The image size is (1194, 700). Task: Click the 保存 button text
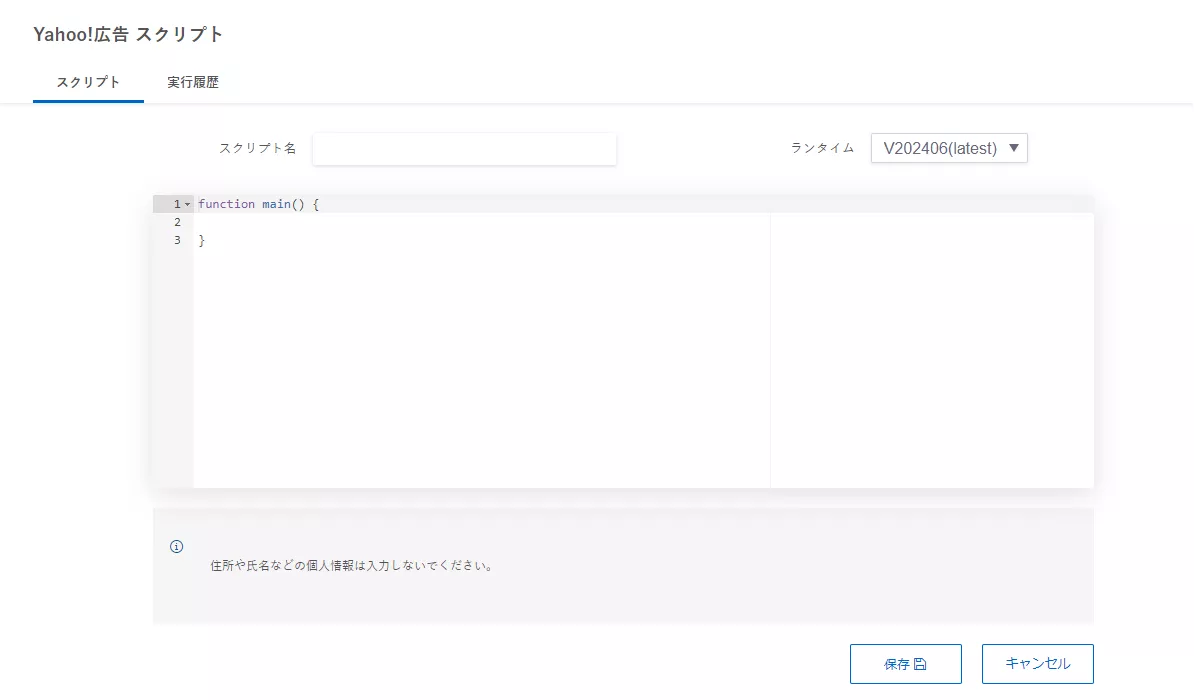897,664
